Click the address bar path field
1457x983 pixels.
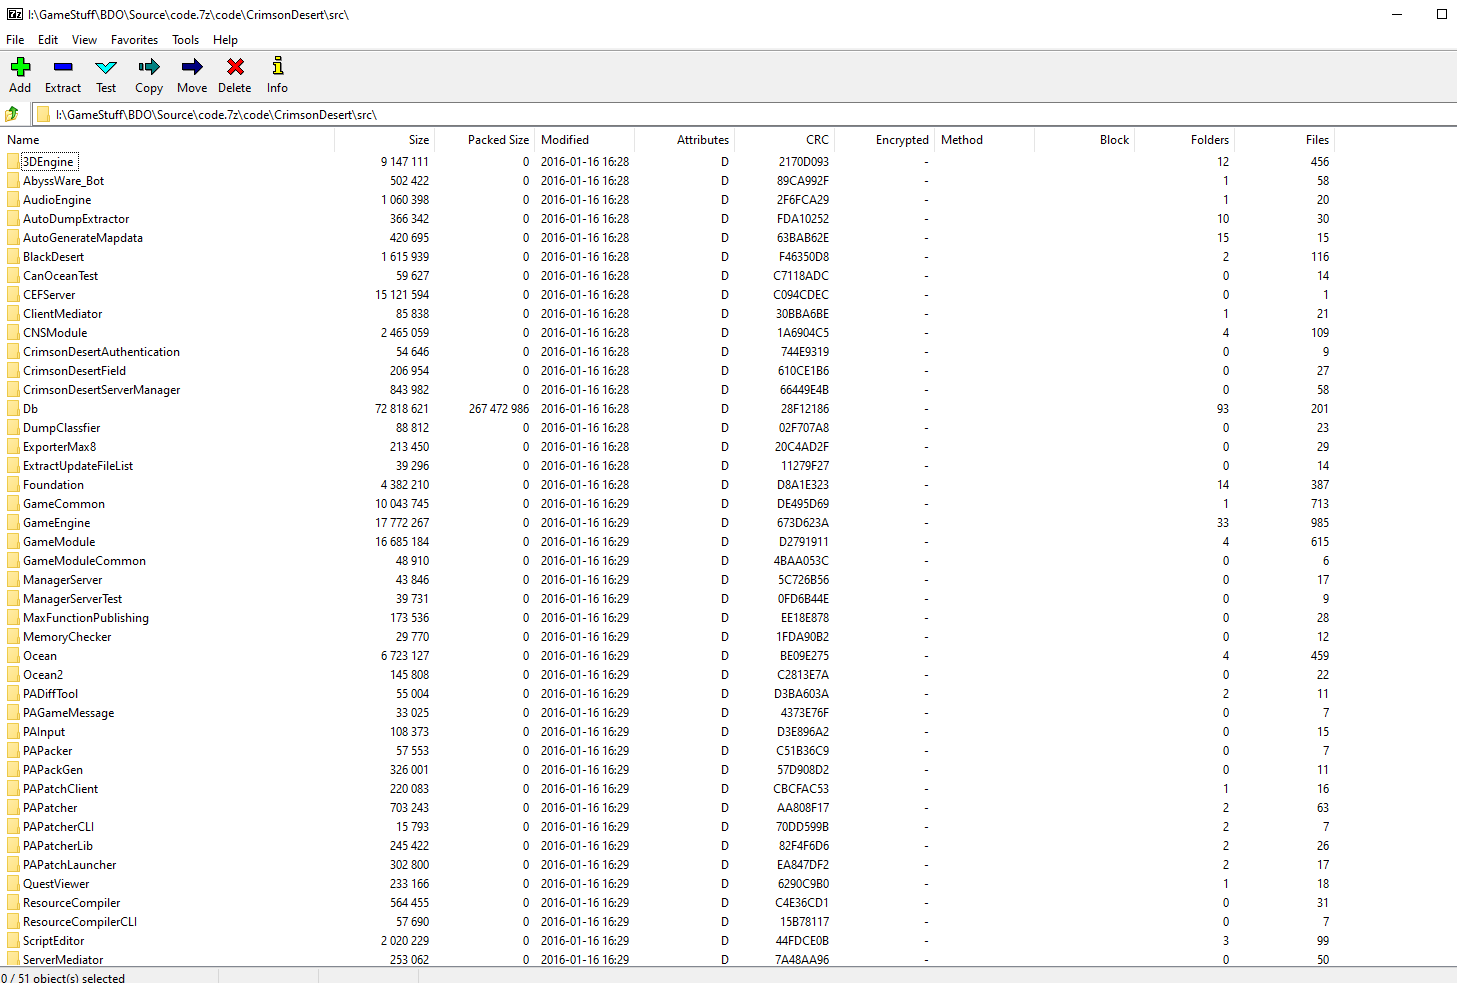[x=745, y=114]
